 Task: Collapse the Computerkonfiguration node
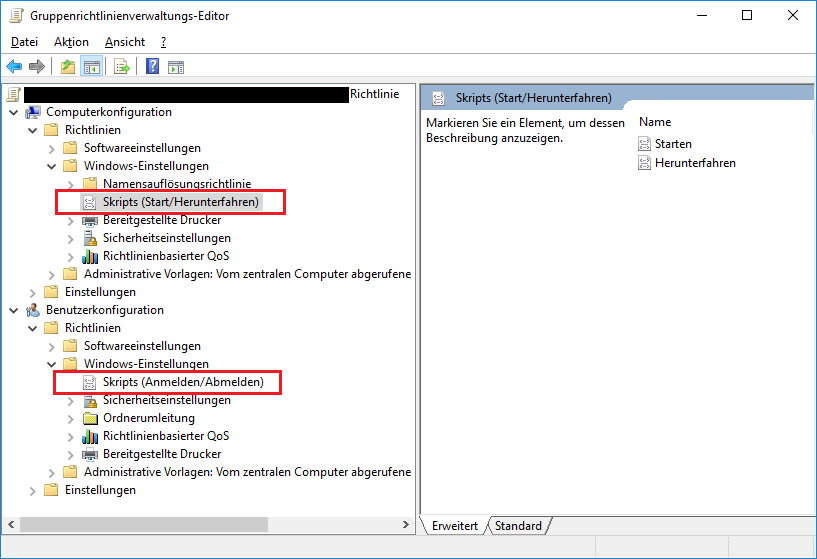pos(13,112)
